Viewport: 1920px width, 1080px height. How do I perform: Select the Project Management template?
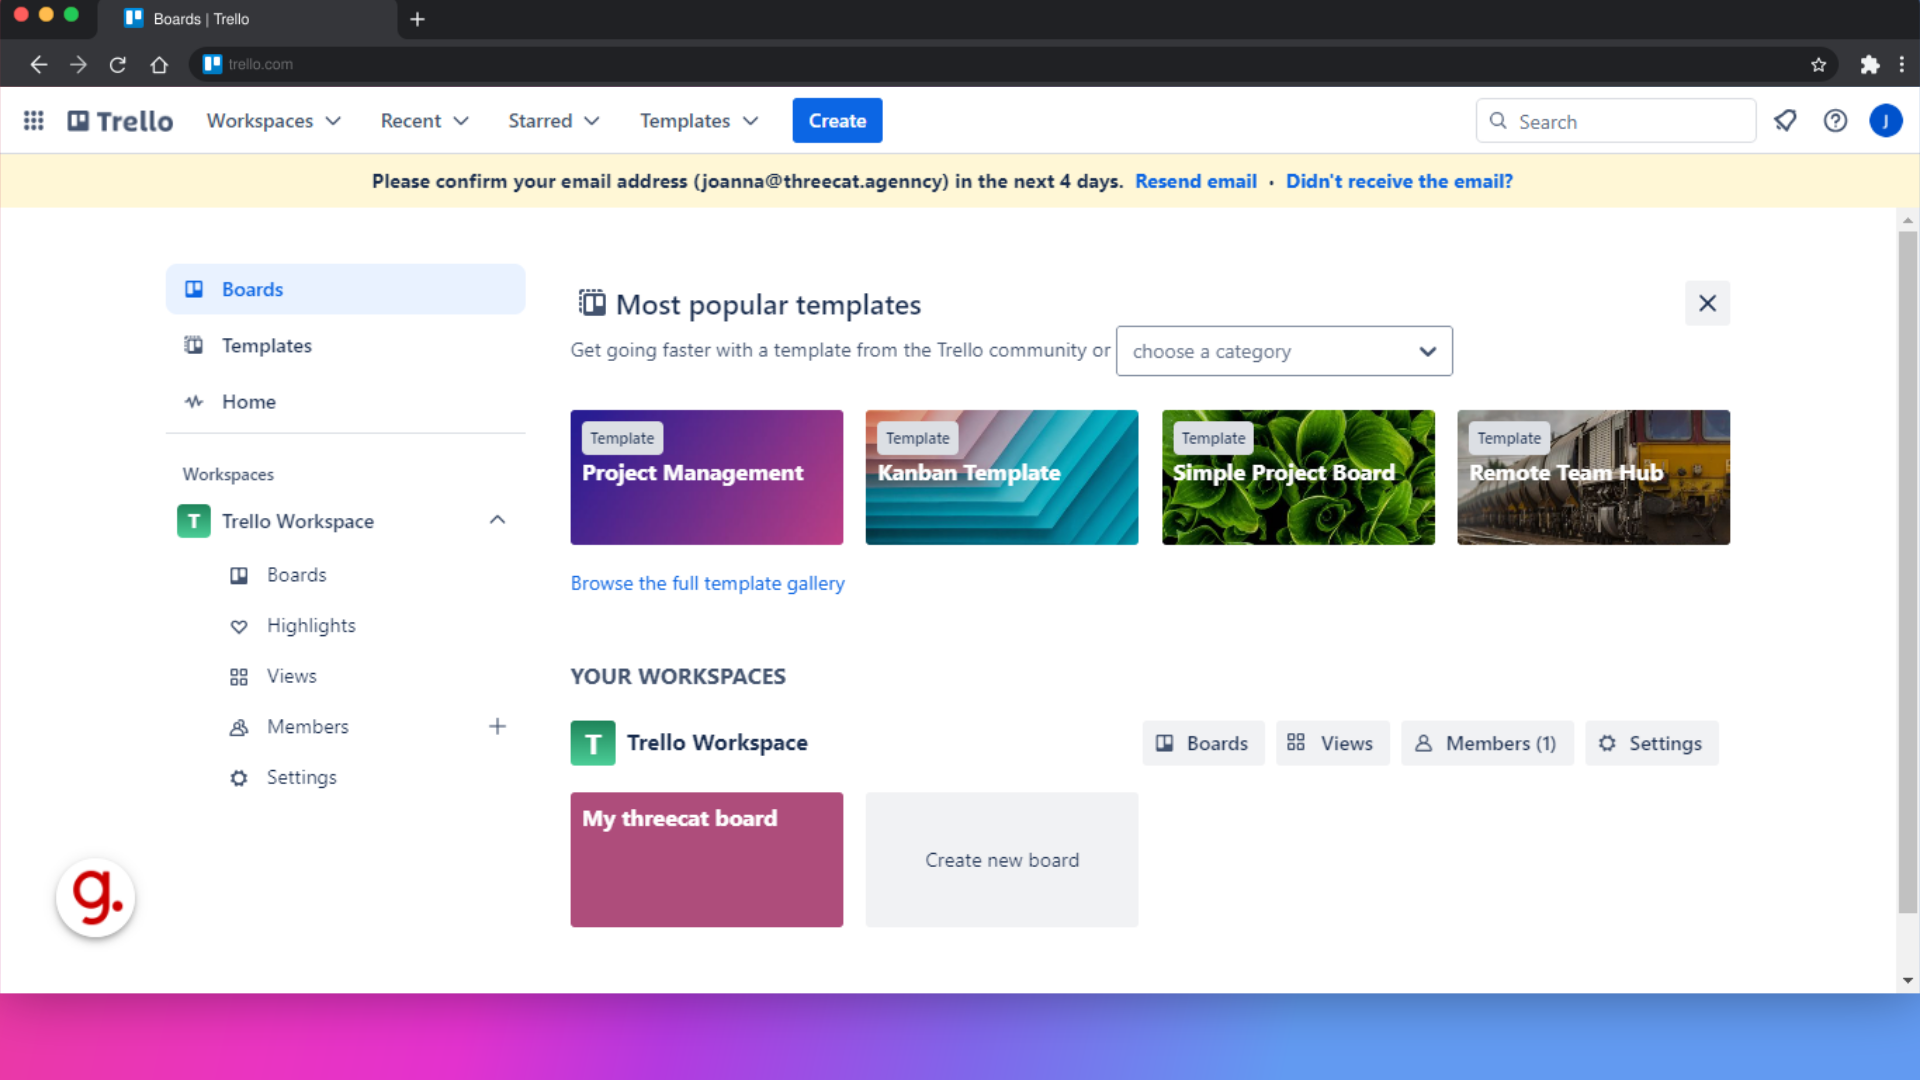click(705, 477)
